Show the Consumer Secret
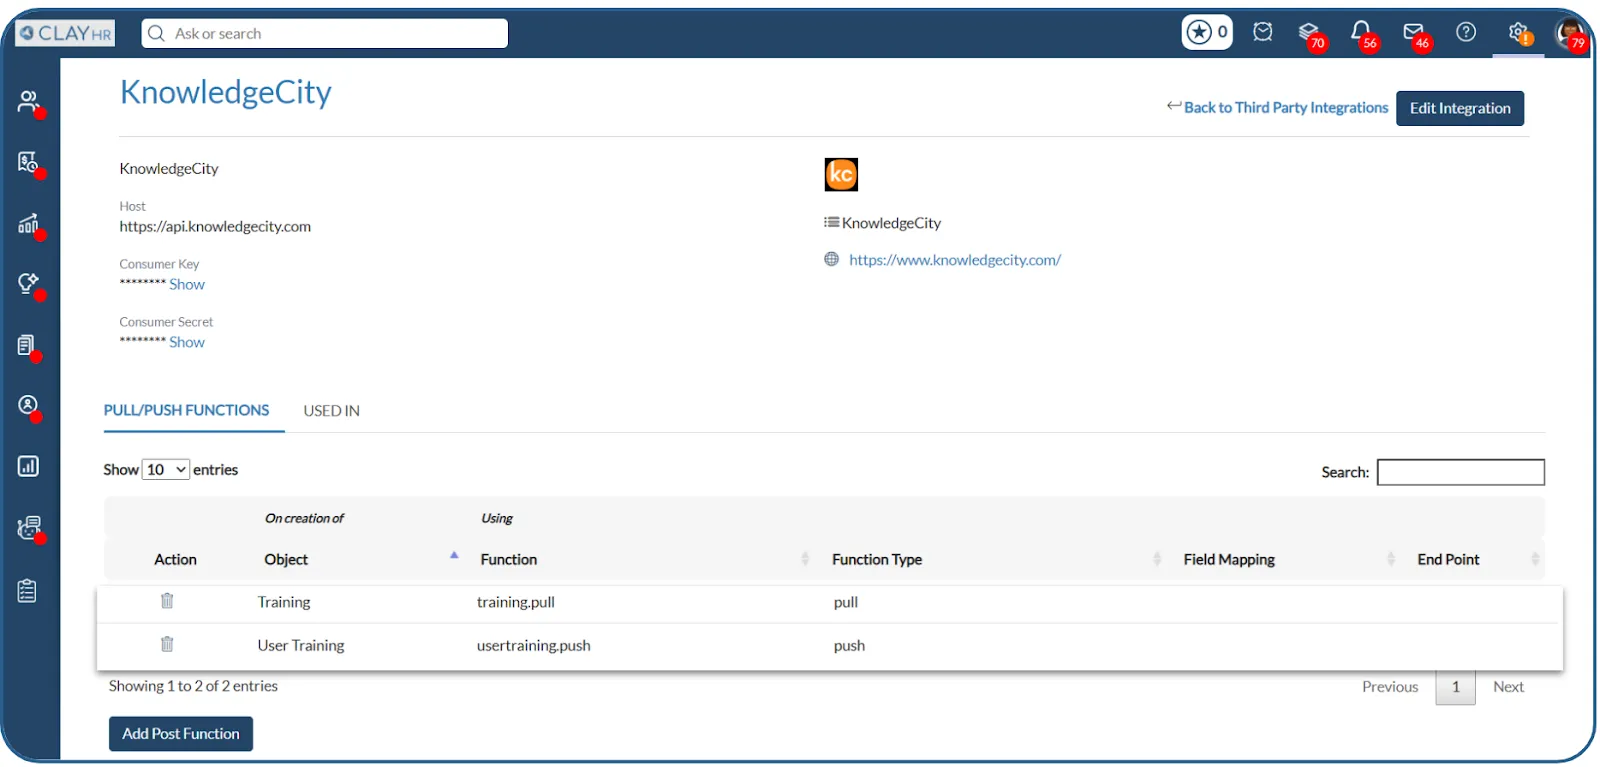Viewport: 1600px width, 767px height. (187, 342)
